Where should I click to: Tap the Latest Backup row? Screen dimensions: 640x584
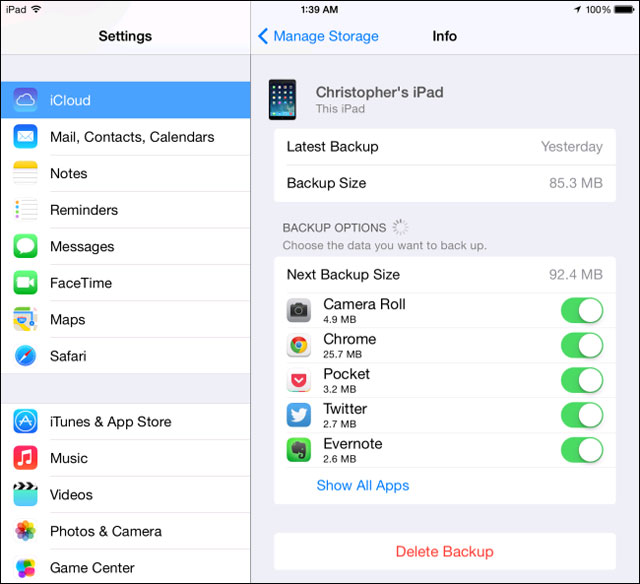tap(445, 147)
